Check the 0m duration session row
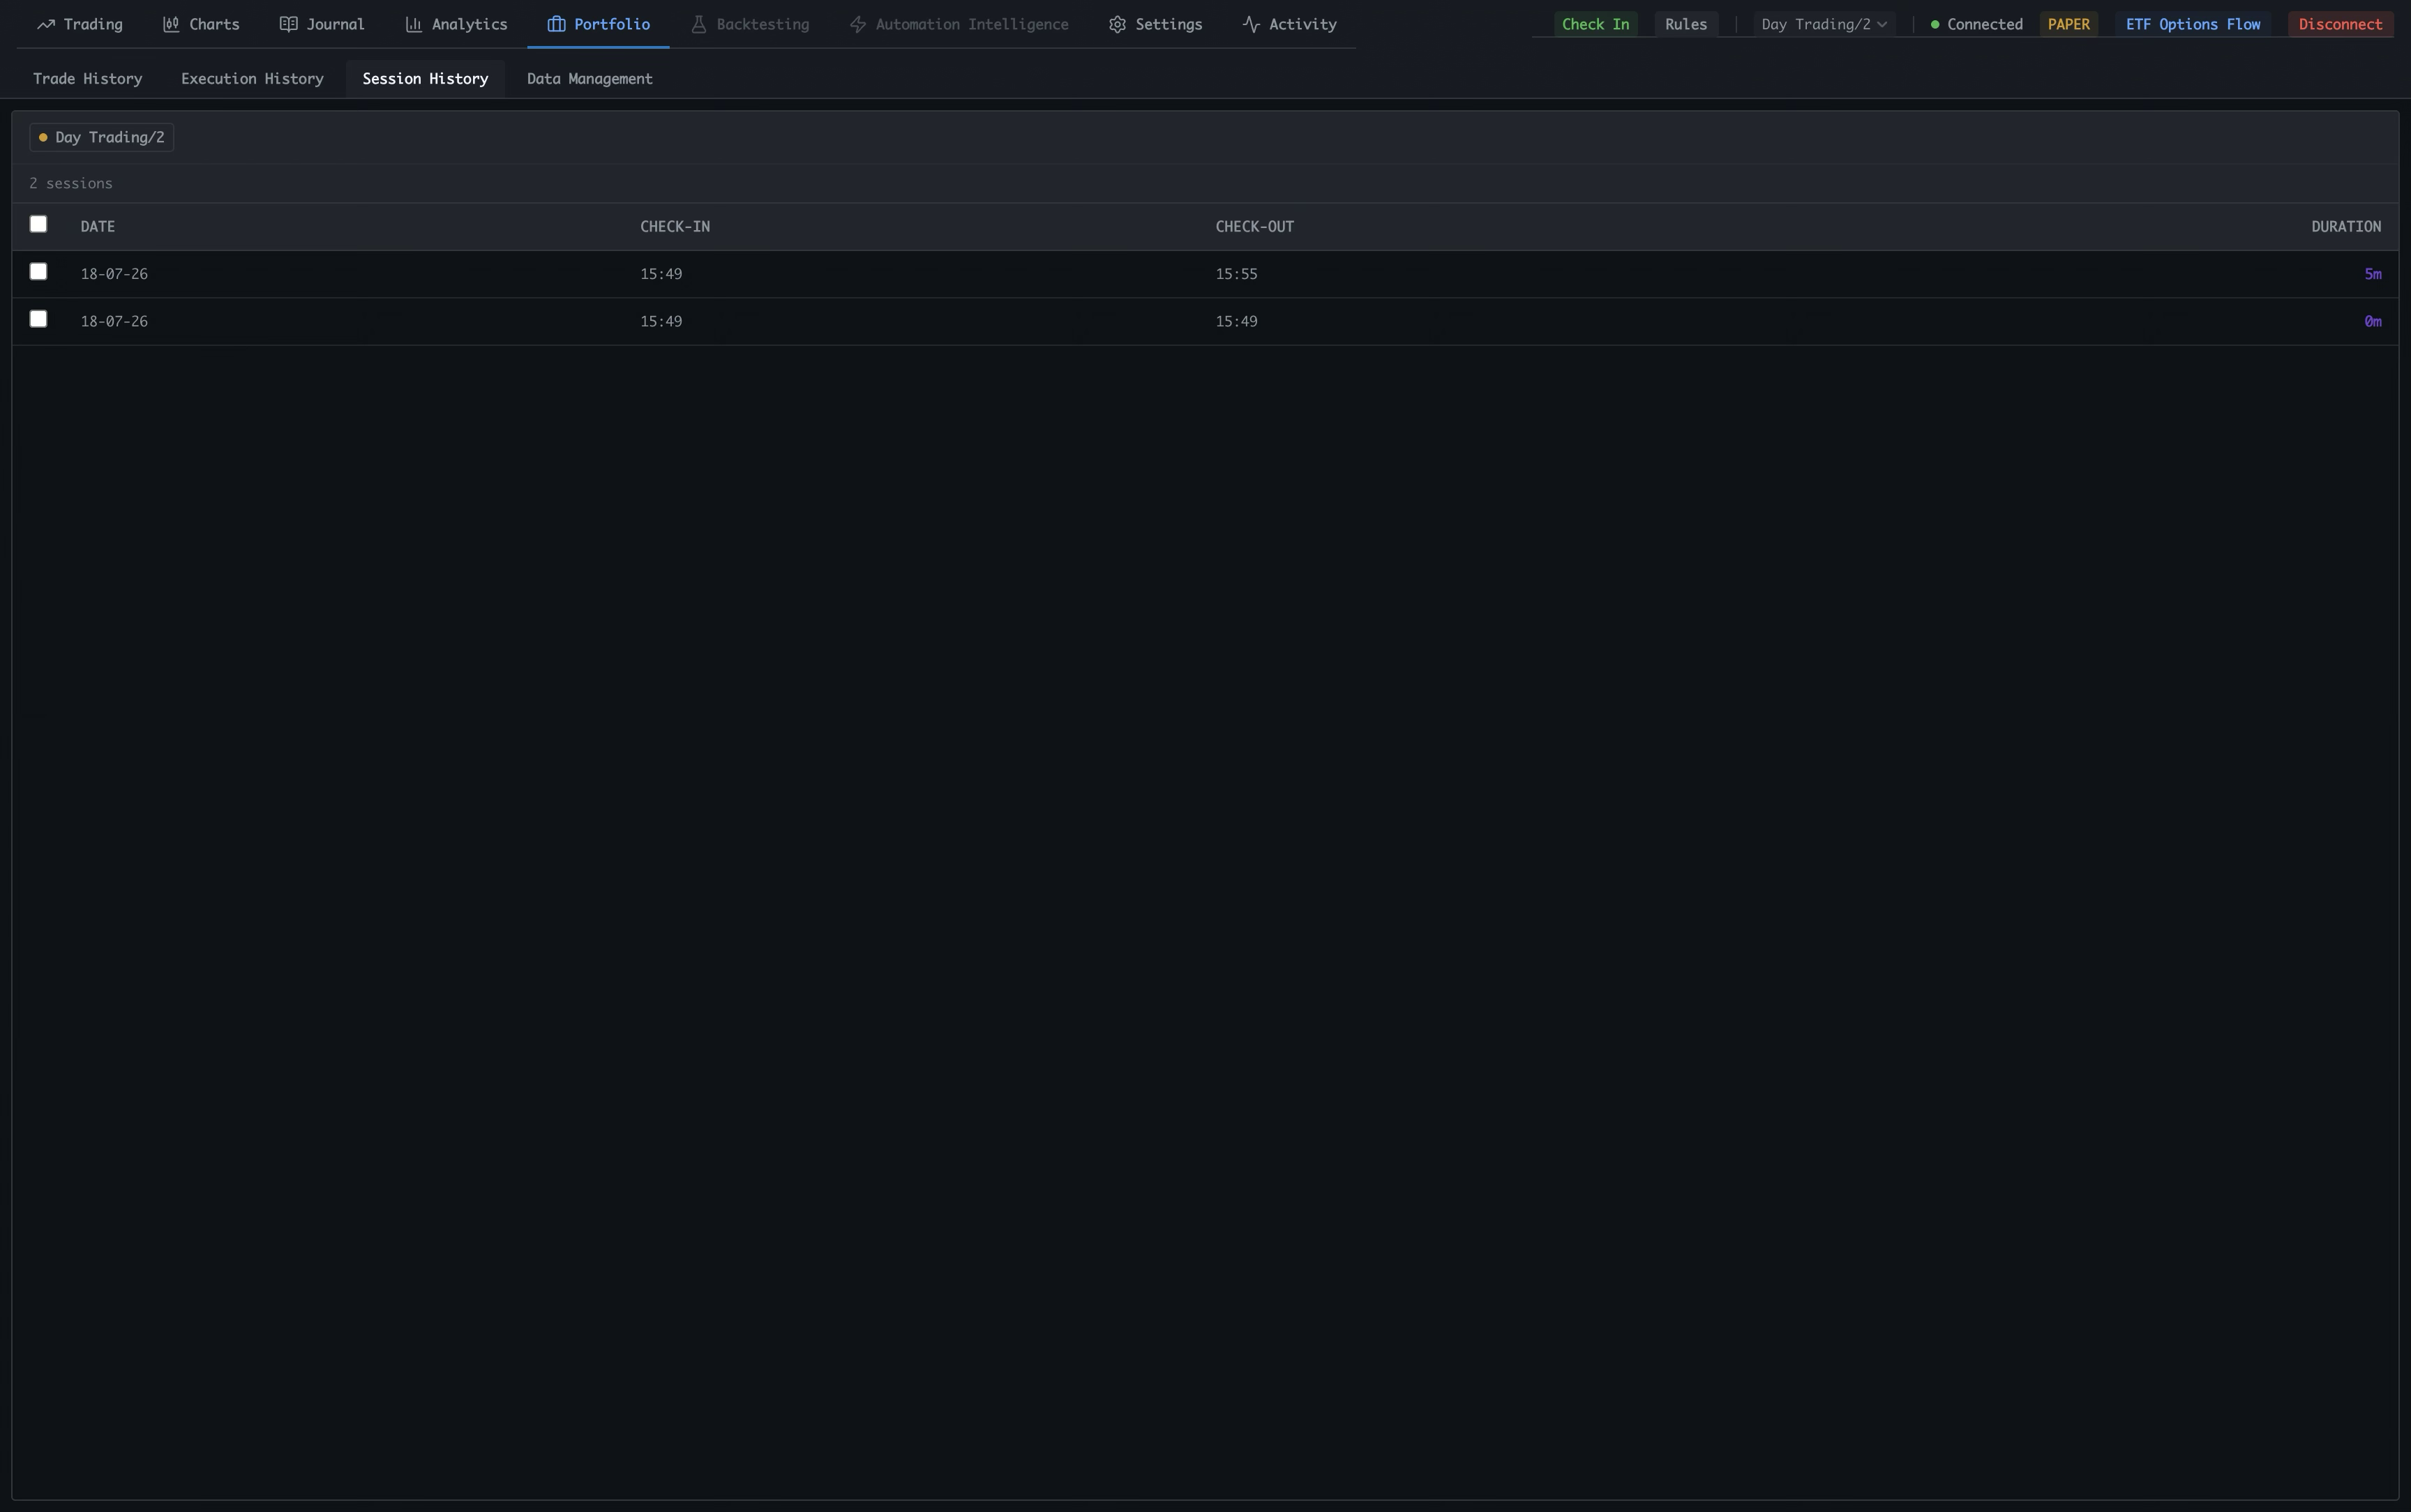 (38, 319)
